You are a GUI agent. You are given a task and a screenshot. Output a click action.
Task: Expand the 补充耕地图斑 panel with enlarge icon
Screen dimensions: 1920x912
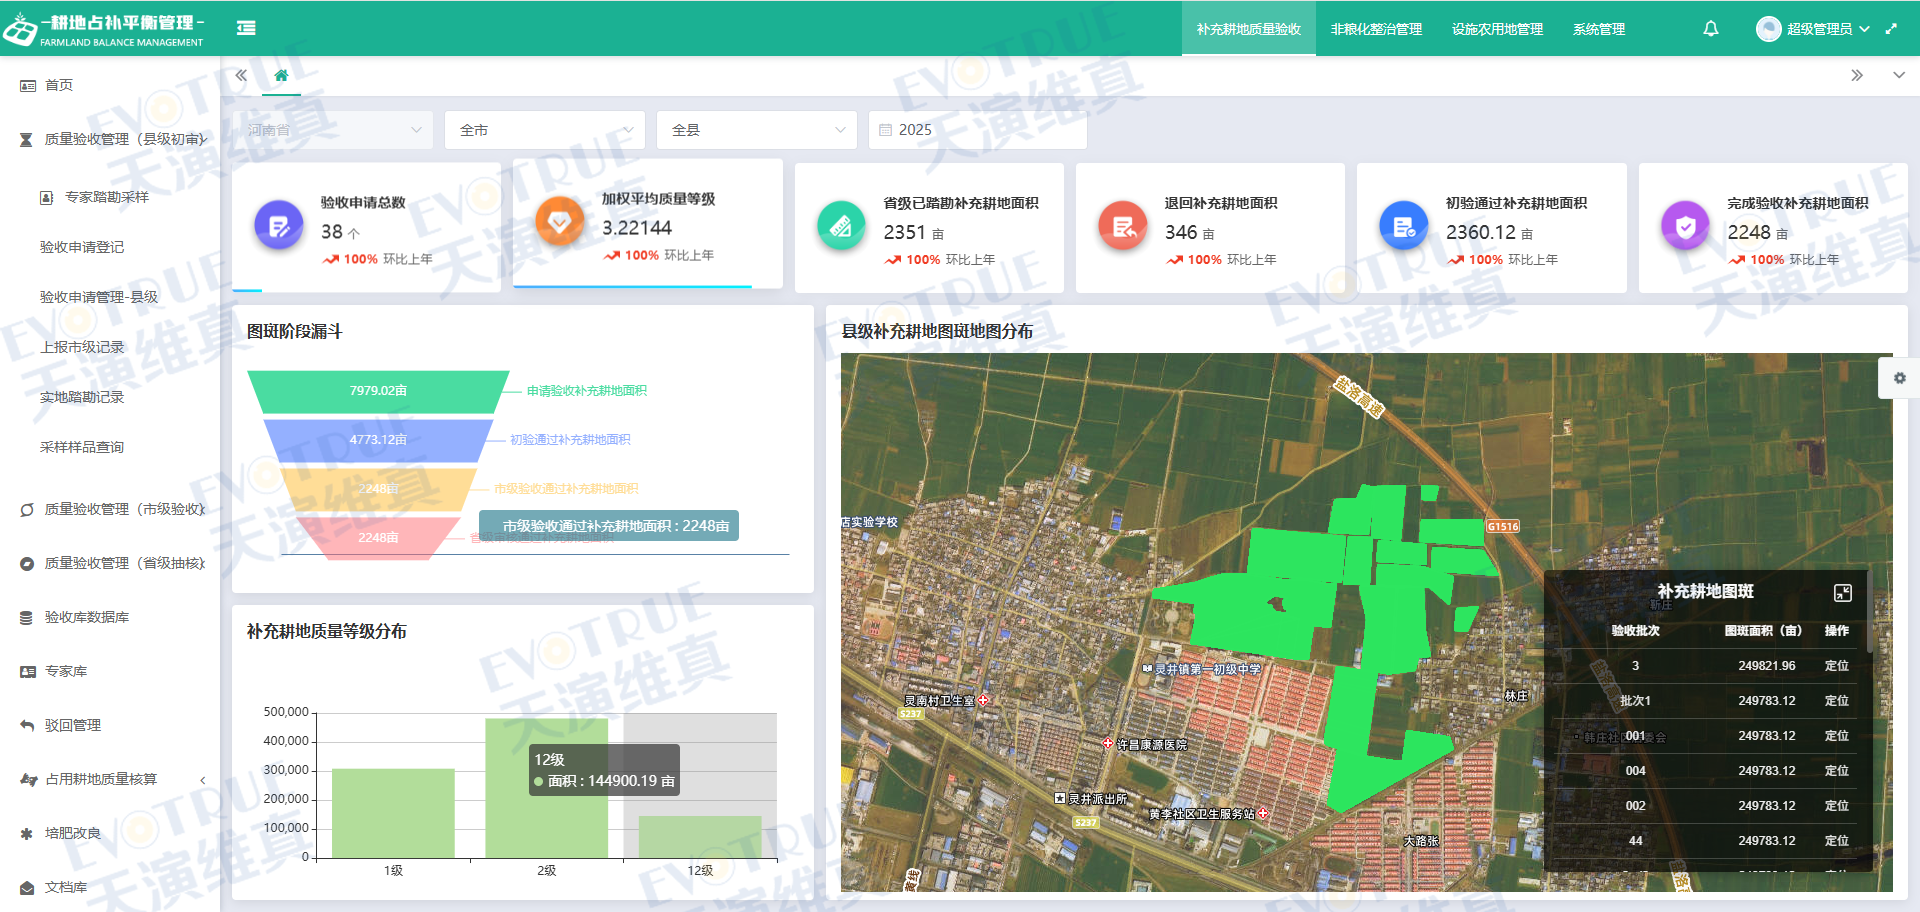point(1842,593)
